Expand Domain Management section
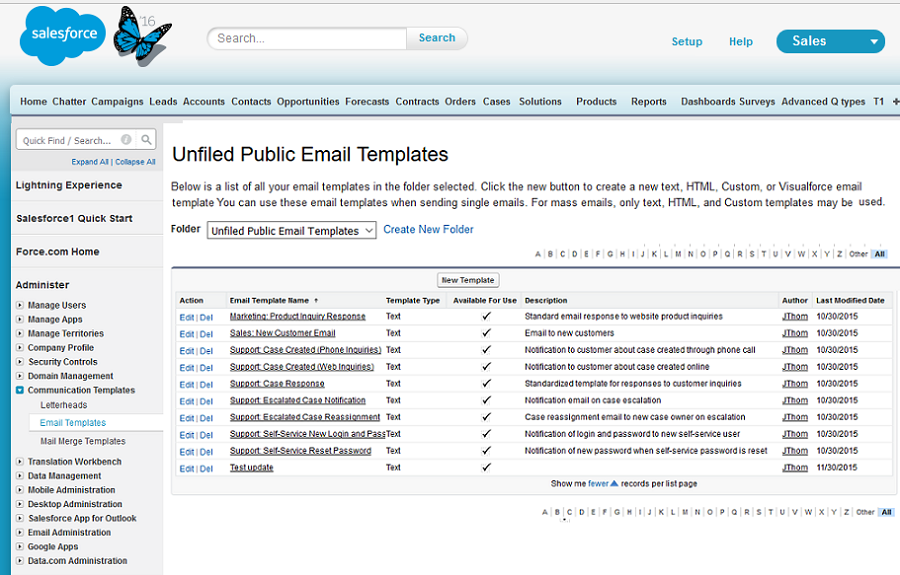 coord(20,376)
